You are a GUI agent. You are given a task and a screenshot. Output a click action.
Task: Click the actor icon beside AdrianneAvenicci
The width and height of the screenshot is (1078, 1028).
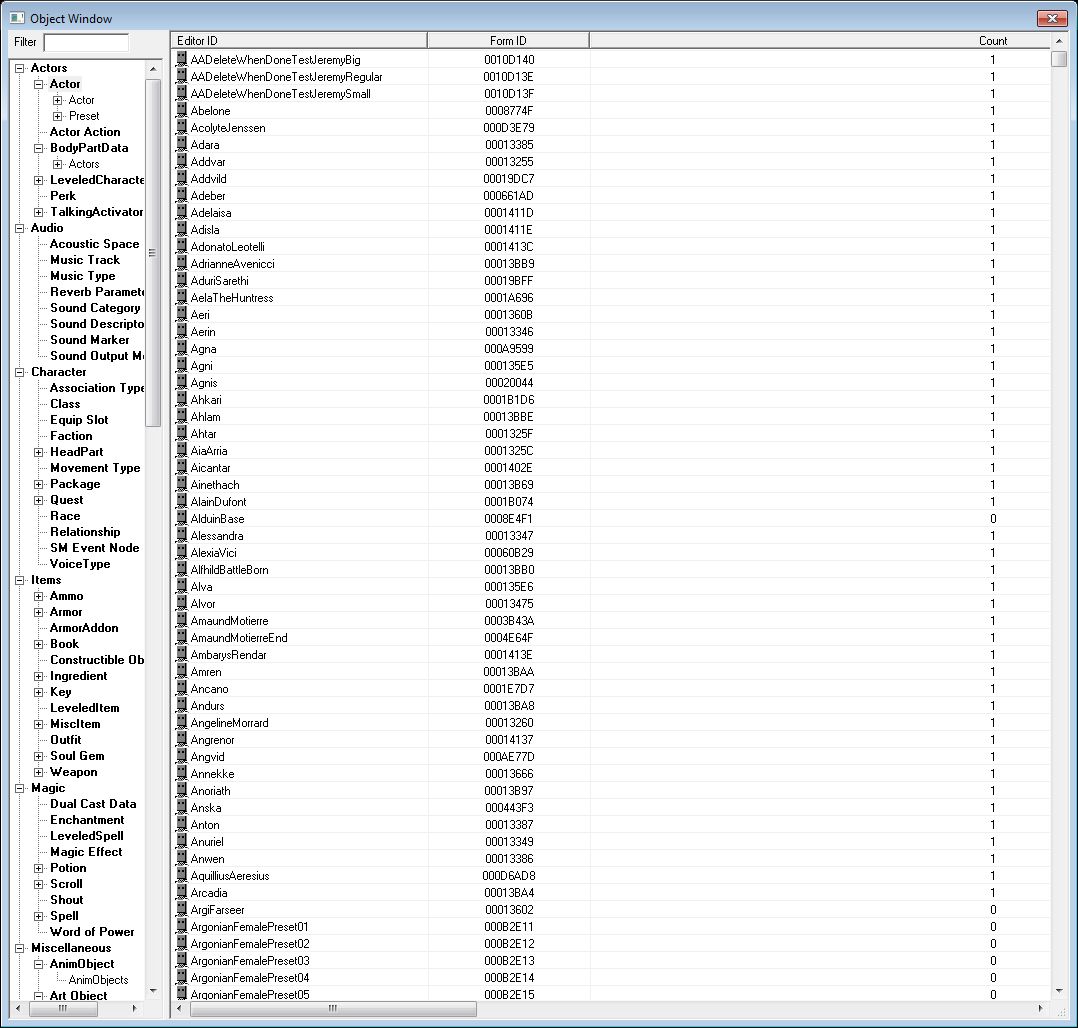pos(182,263)
